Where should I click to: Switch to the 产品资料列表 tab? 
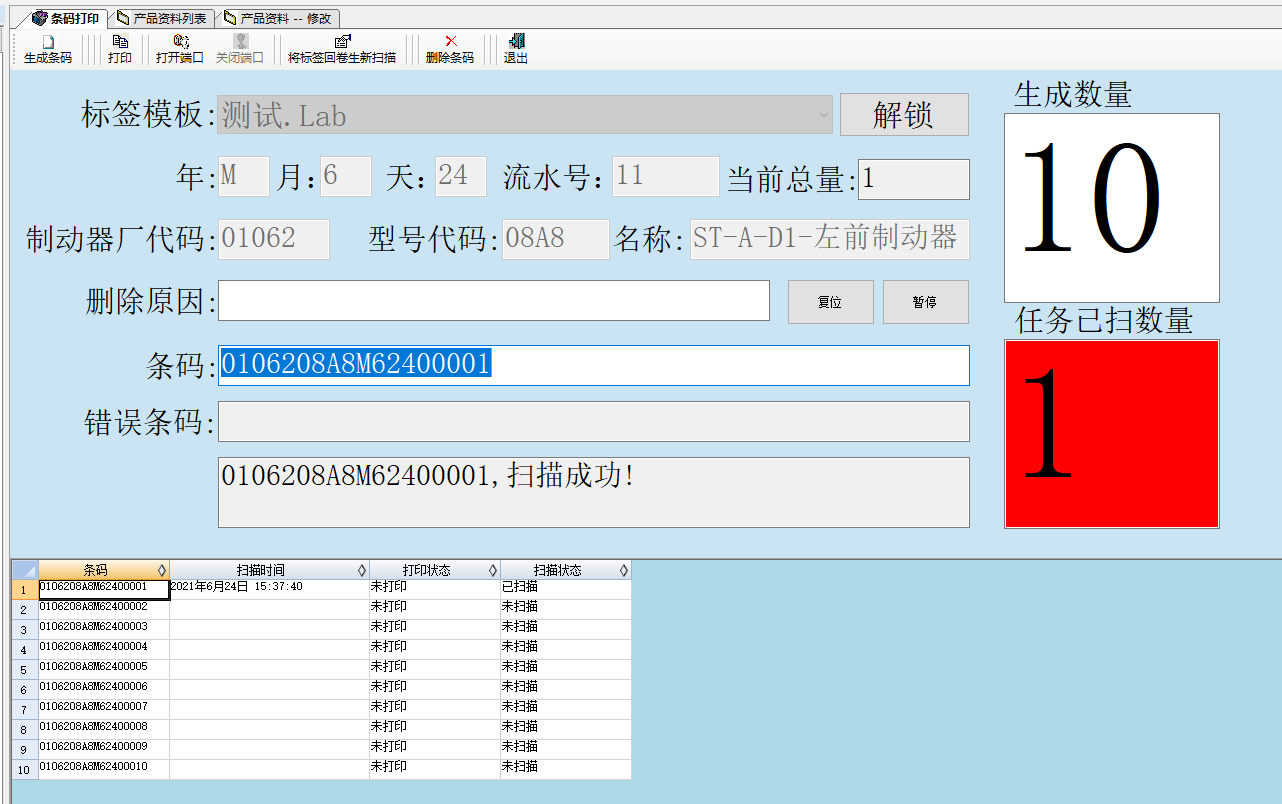(161, 18)
